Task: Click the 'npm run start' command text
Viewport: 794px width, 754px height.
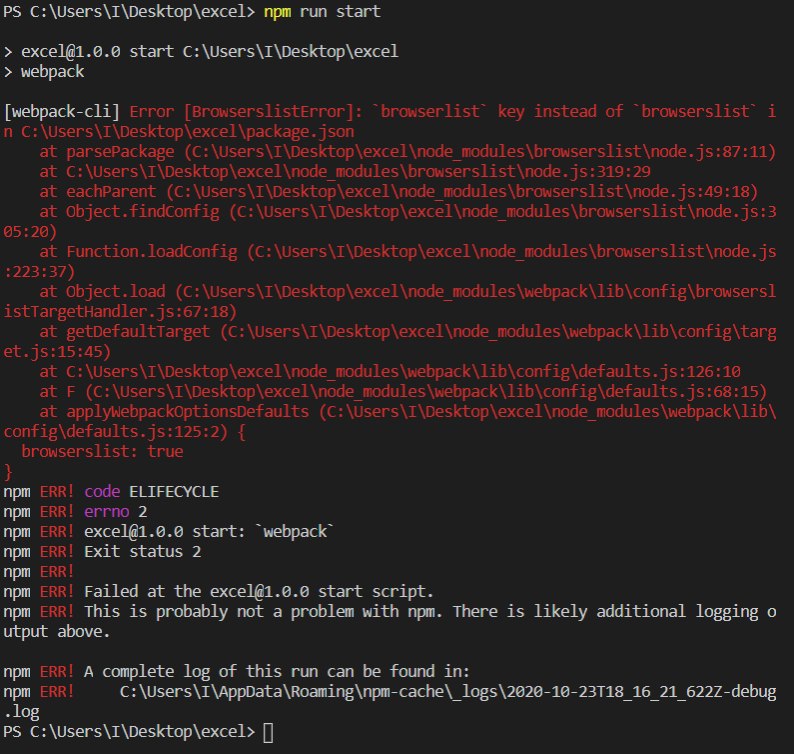Action: click(322, 11)
